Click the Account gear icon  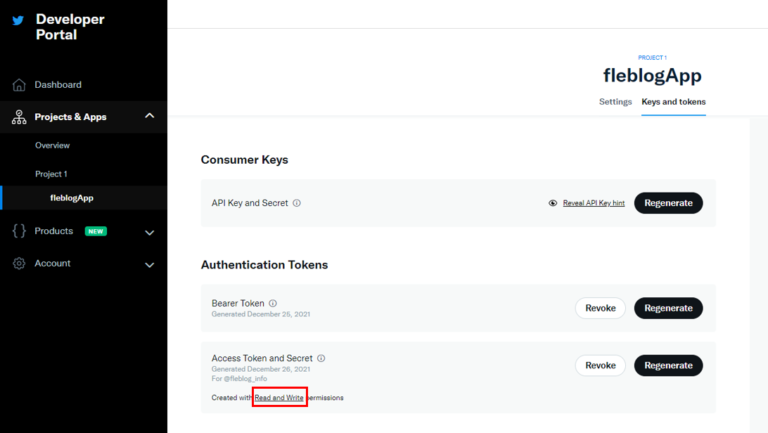[x=19, y=264]
